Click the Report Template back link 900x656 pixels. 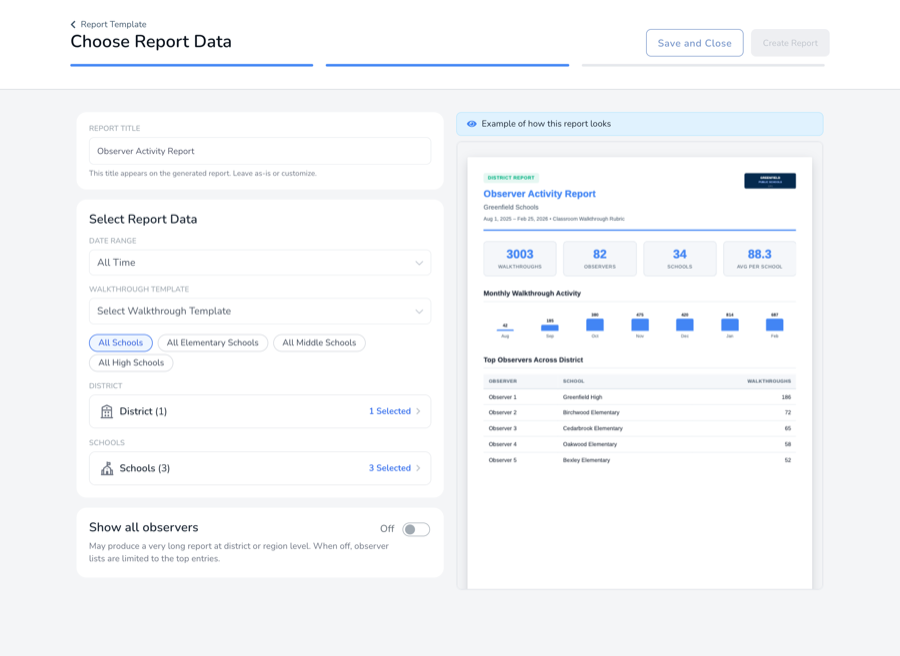tap(113, 25)
